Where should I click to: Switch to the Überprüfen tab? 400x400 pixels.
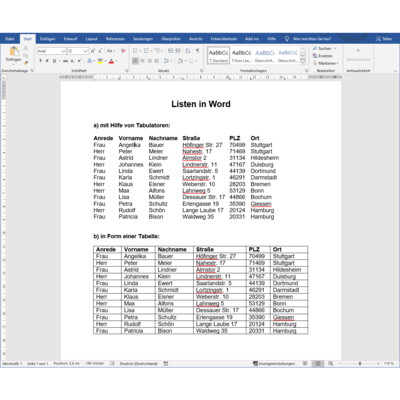pyautogui.click(x=171, y=39)
